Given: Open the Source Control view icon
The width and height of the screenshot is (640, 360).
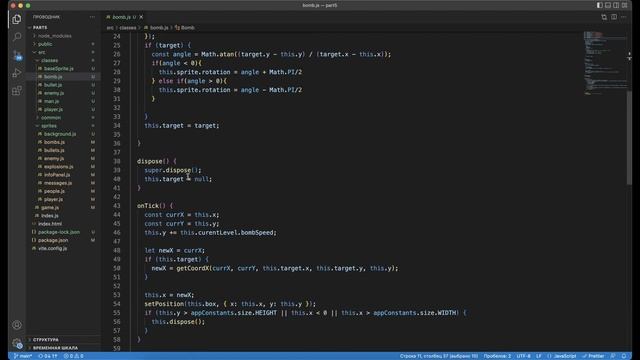Looking at the screenshot, I should pos(17,56).
